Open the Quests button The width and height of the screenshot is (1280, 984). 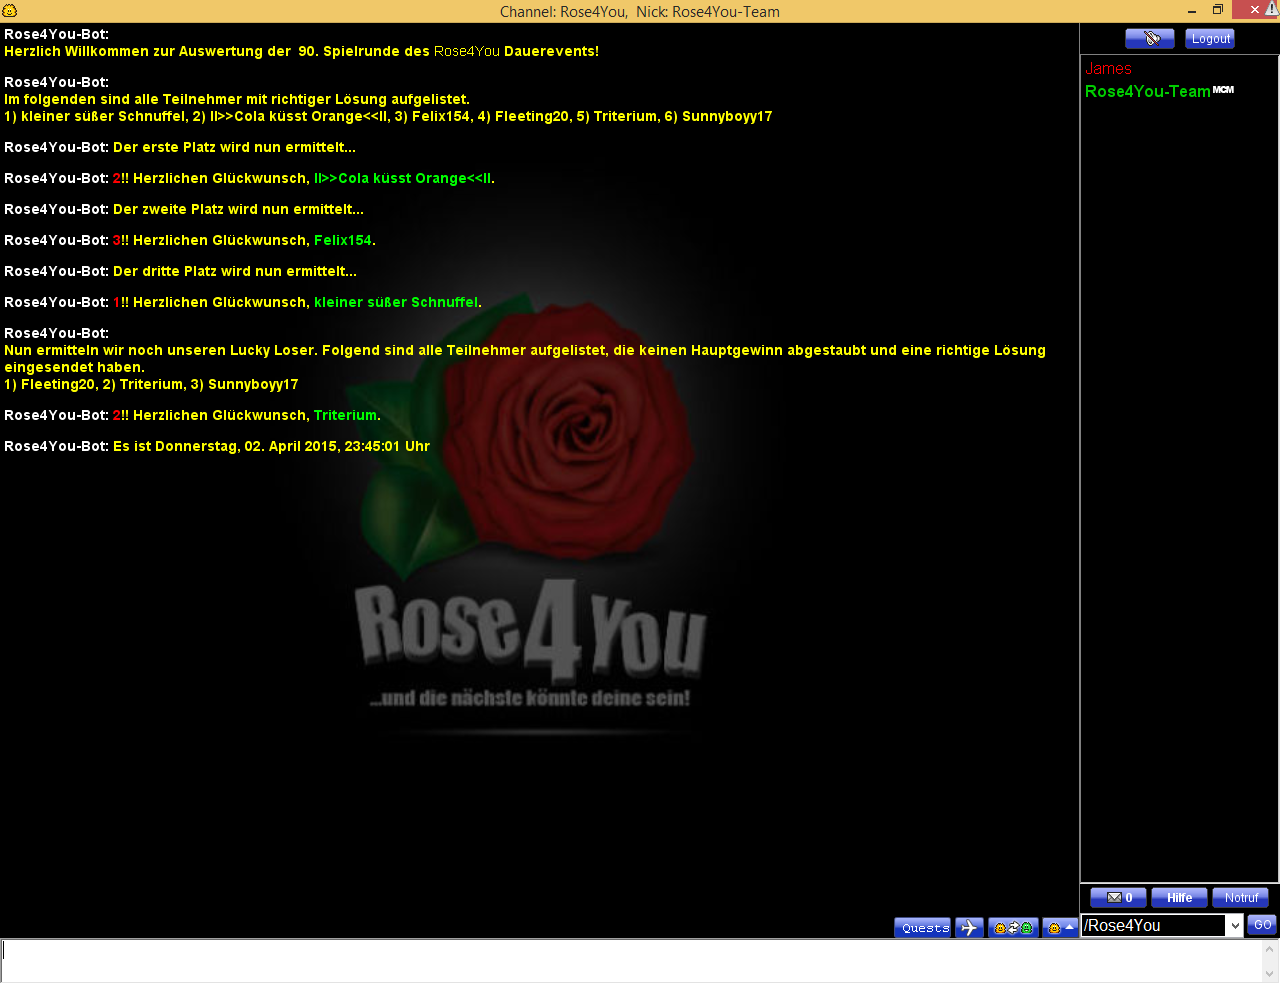tap(924, 928)
